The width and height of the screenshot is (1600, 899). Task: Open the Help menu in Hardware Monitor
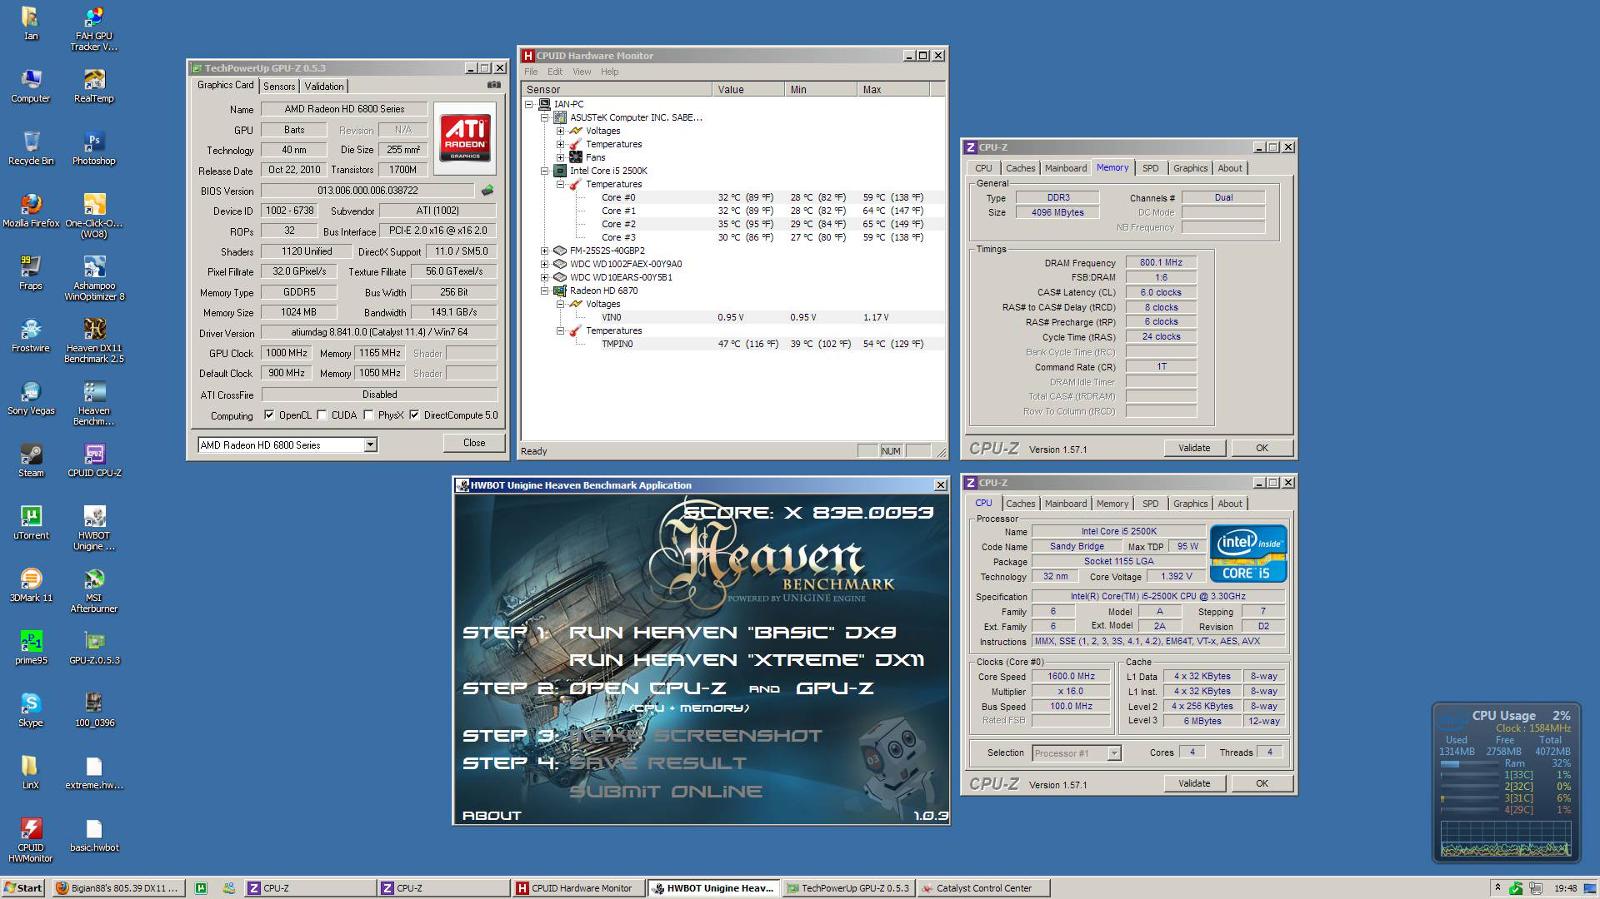(x=609, y=72)
